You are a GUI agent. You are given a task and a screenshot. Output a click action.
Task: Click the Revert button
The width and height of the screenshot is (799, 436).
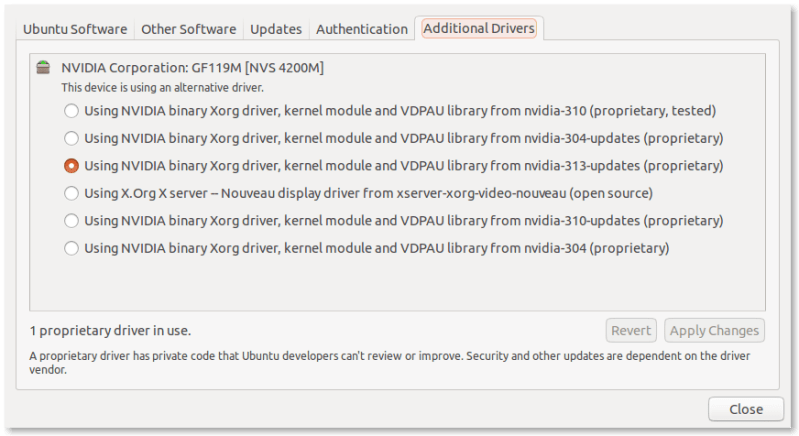click(631, 331)
